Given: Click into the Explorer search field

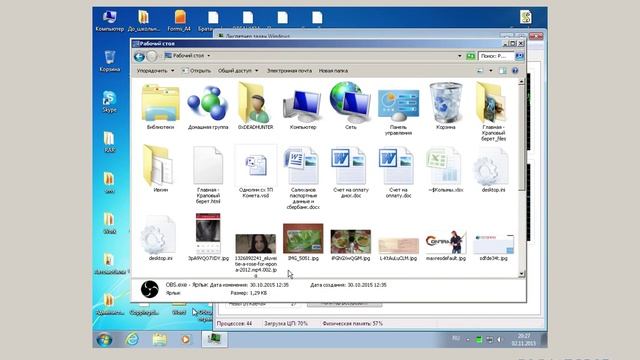Looking at the screenshot, I should tap(496, 56).
